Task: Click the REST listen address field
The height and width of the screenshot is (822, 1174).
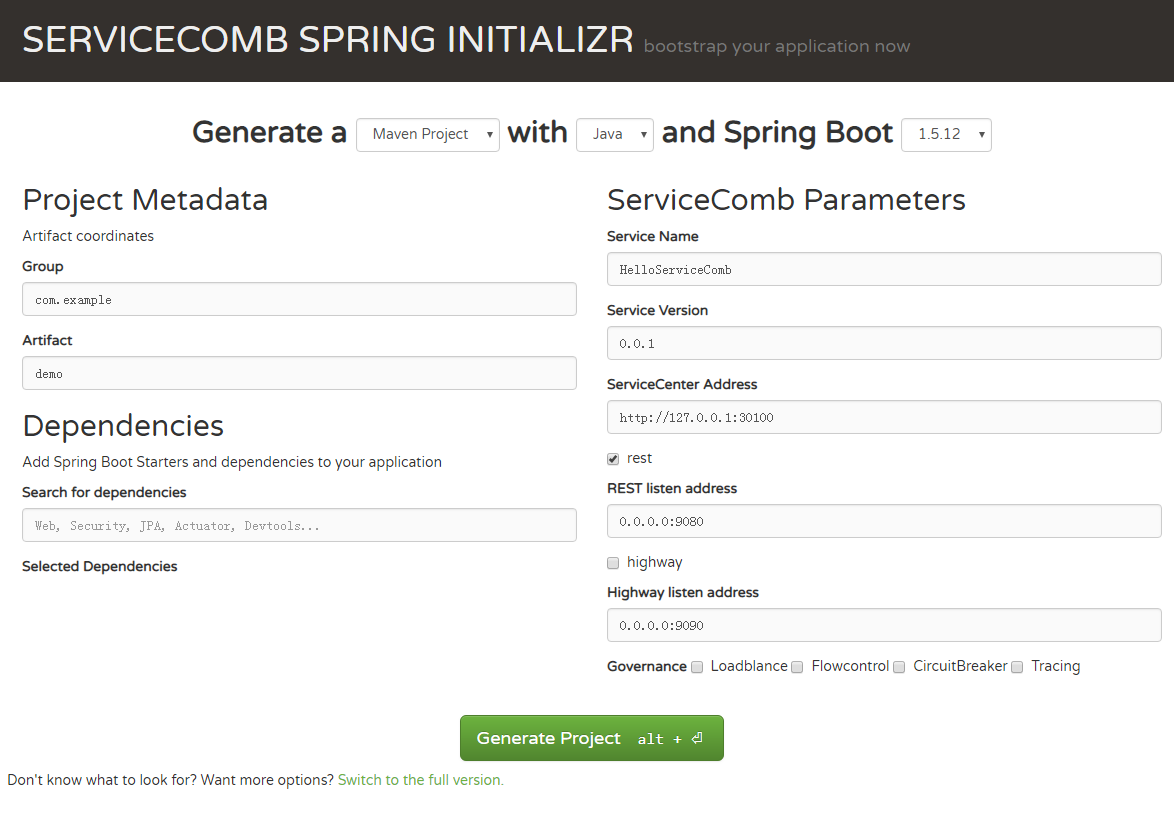Action: click(883, 521)
